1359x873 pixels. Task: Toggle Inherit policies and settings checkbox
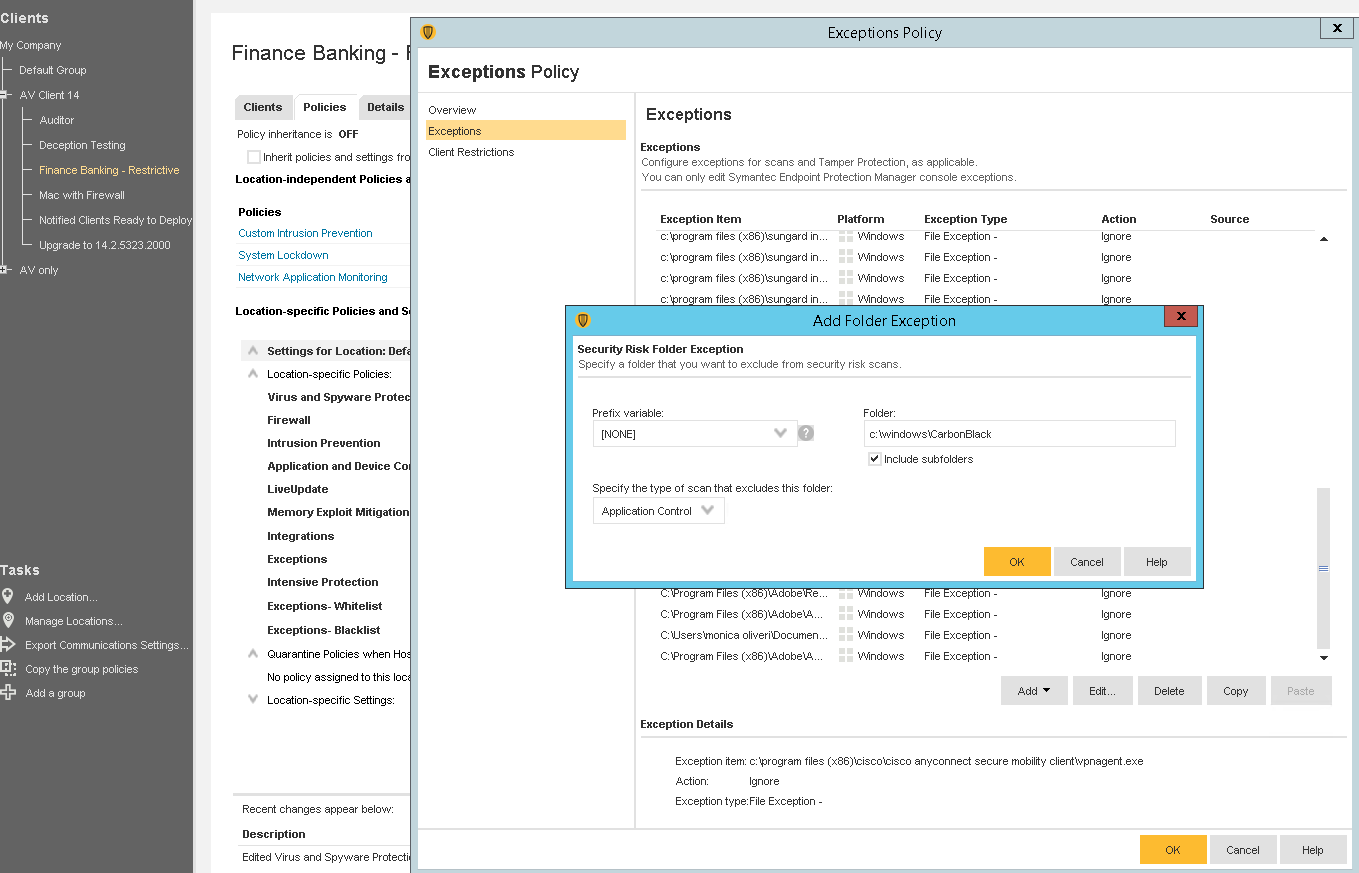(254, 157)
